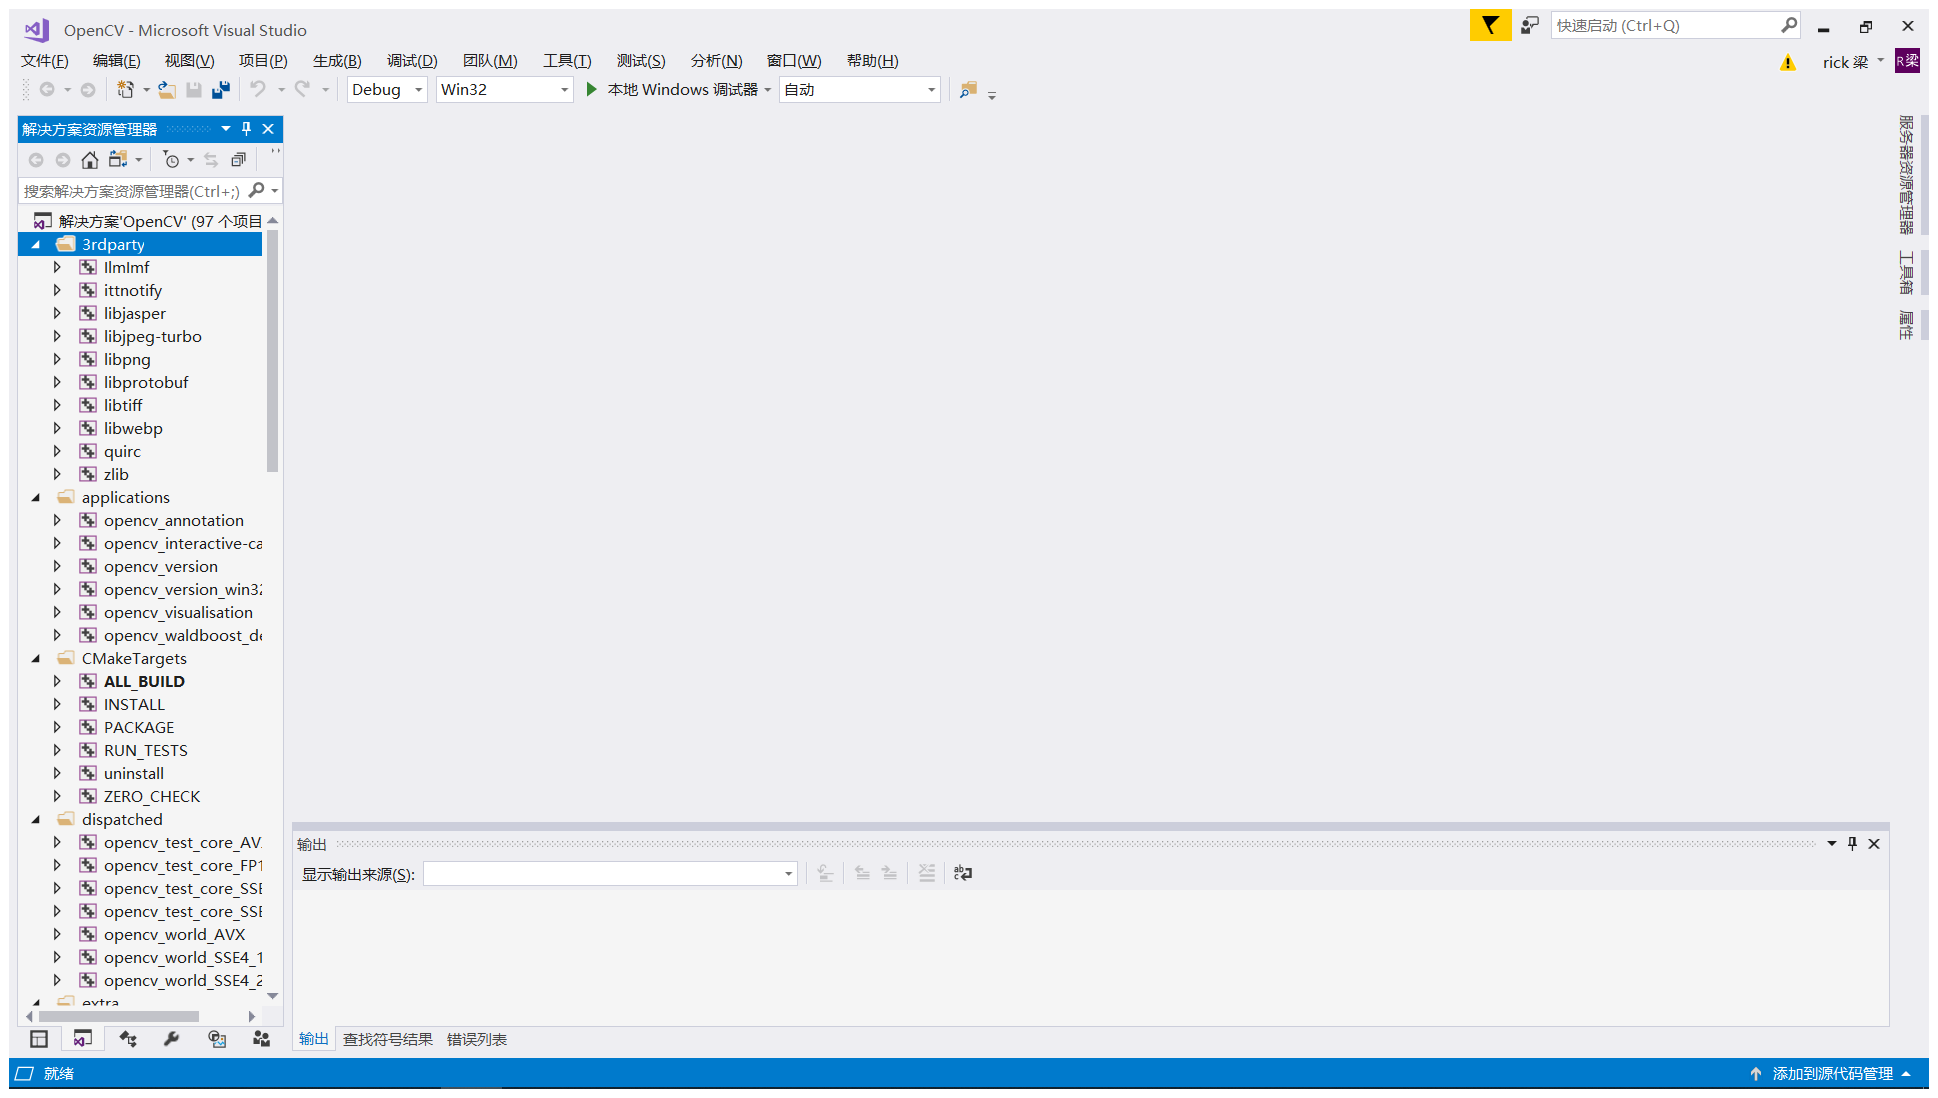The image size is (1938, 1098).
Task: Click the leftmost grid window tab icon at bottom
Action: tap(39, 1039)
